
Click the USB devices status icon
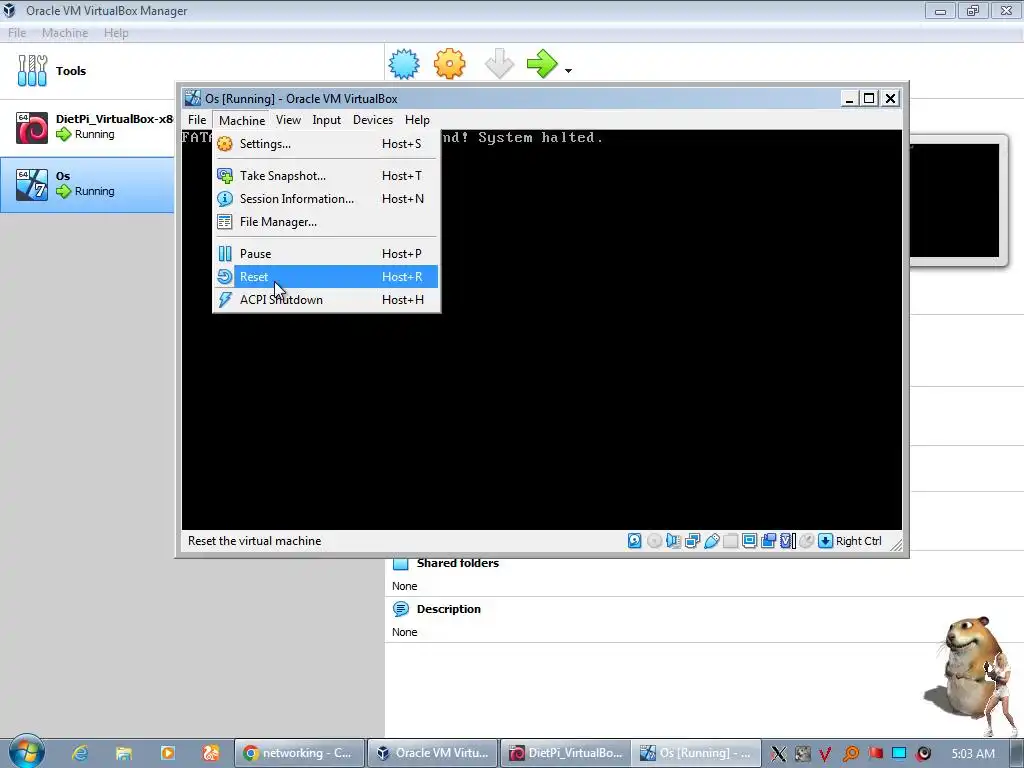pyautogui.click(x=712, y=541)
